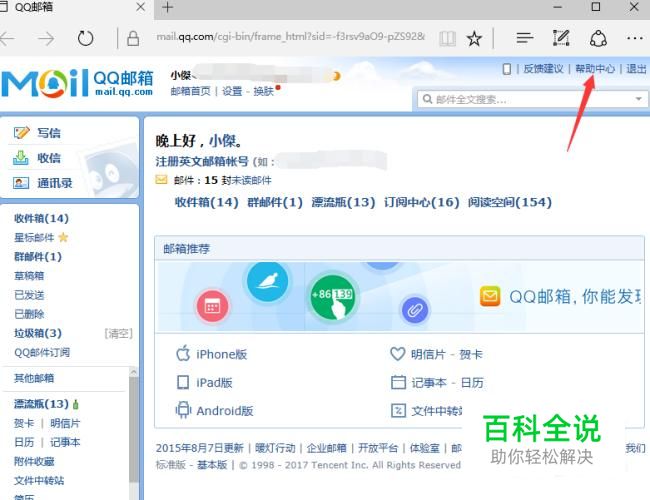Screen dimensions: 650x500
Task: Select 垃圾箱(3) junk folder
Action: pyautogui.click(x=38, y=333)
